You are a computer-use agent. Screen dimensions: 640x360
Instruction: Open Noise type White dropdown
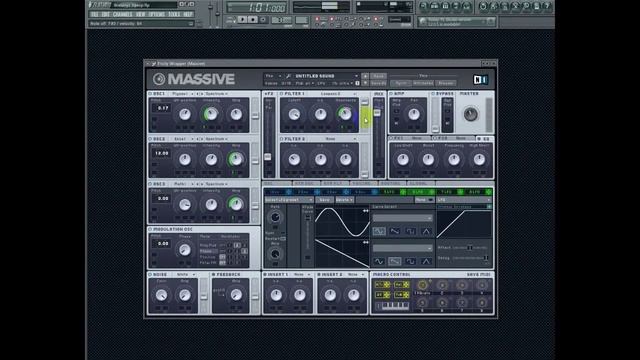click(186, 275)
